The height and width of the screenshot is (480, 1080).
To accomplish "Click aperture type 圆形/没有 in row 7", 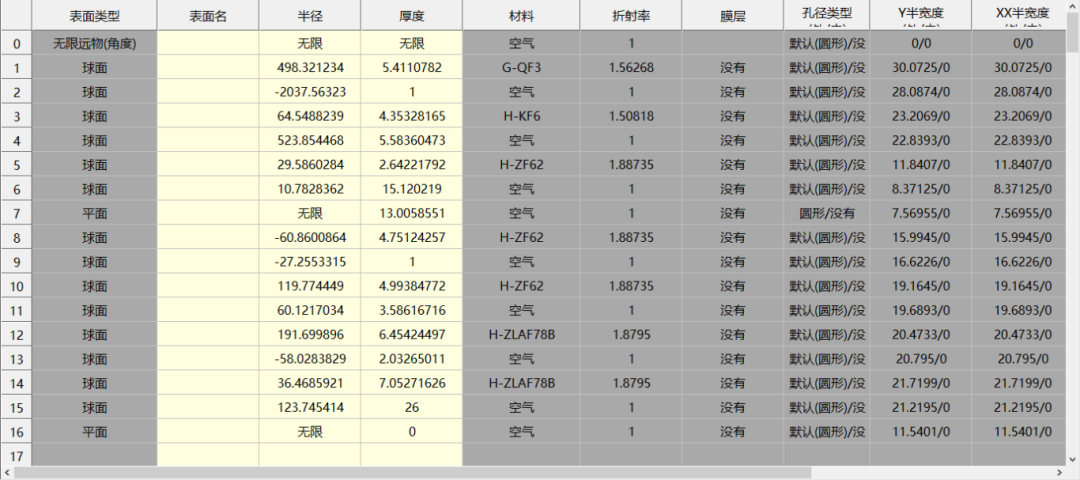I will (x=827, y=213).
